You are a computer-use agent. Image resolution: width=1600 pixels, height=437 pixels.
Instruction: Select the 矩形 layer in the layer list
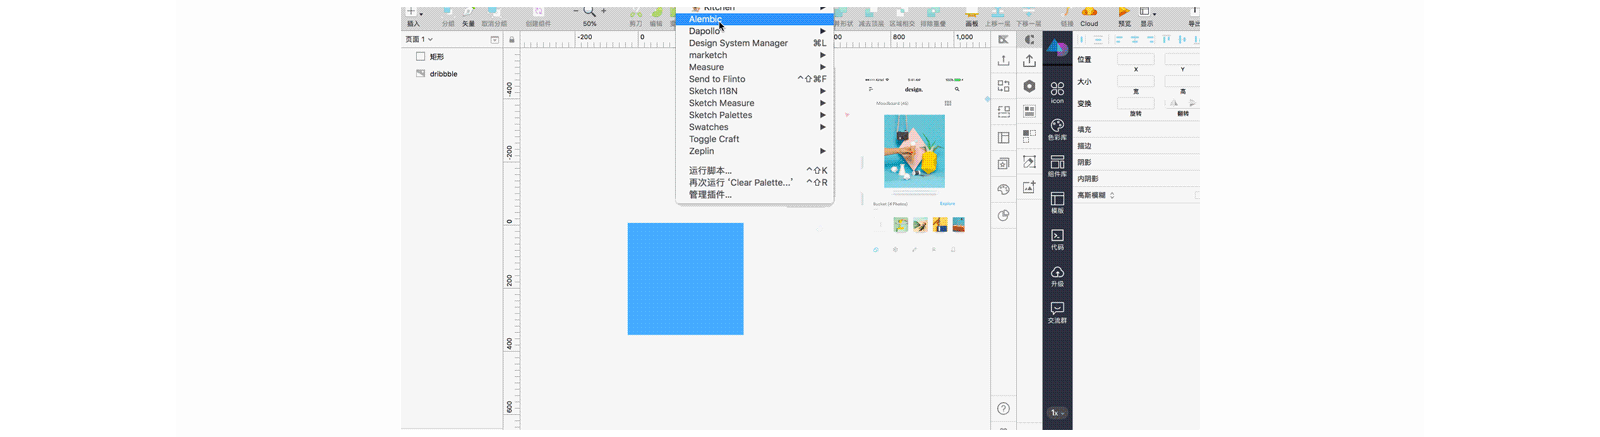tap(453, 57)
